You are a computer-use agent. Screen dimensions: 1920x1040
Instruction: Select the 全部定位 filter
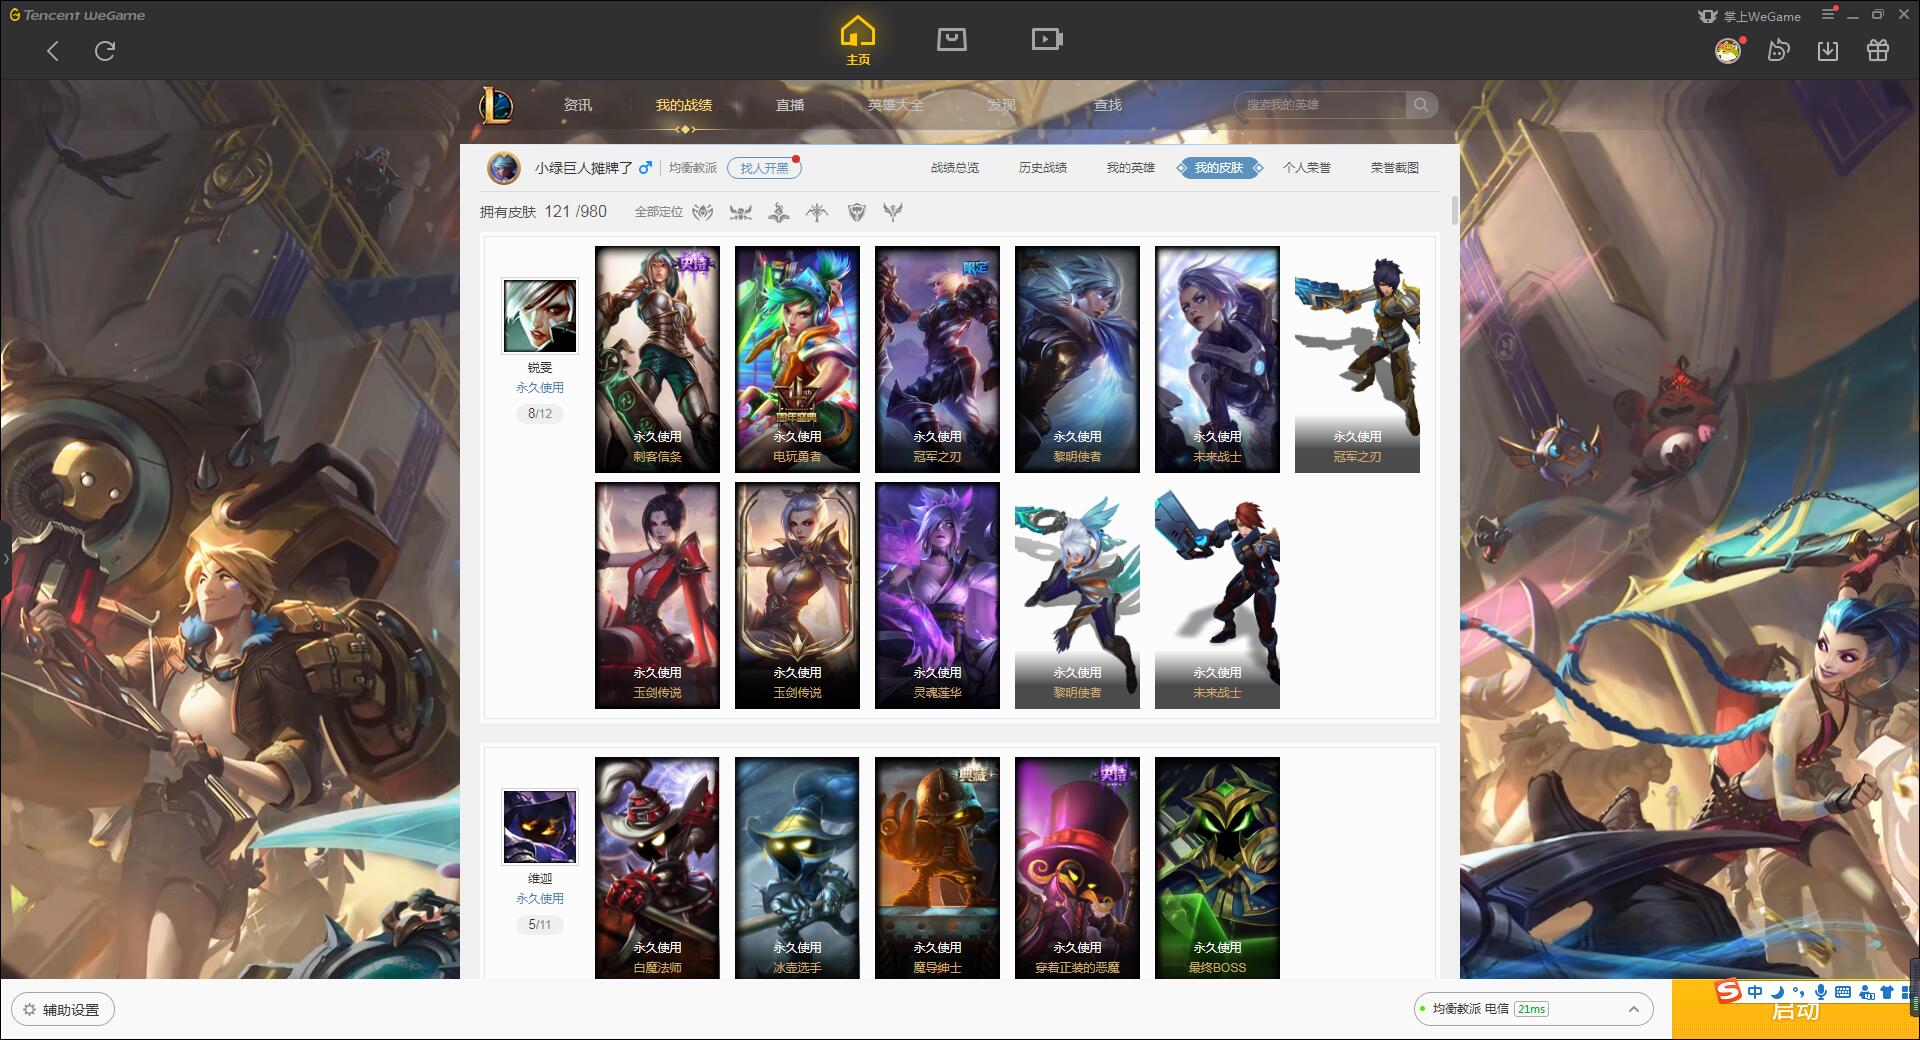(658, 212)
